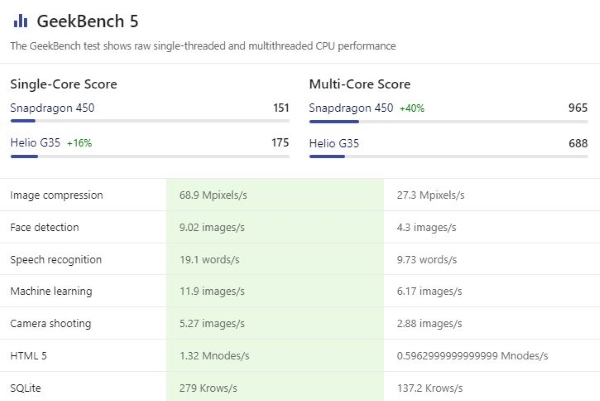600x401 pixels.
Task: Open the single-core Snapdragon 450 link
Action: [x=52, y=107]
